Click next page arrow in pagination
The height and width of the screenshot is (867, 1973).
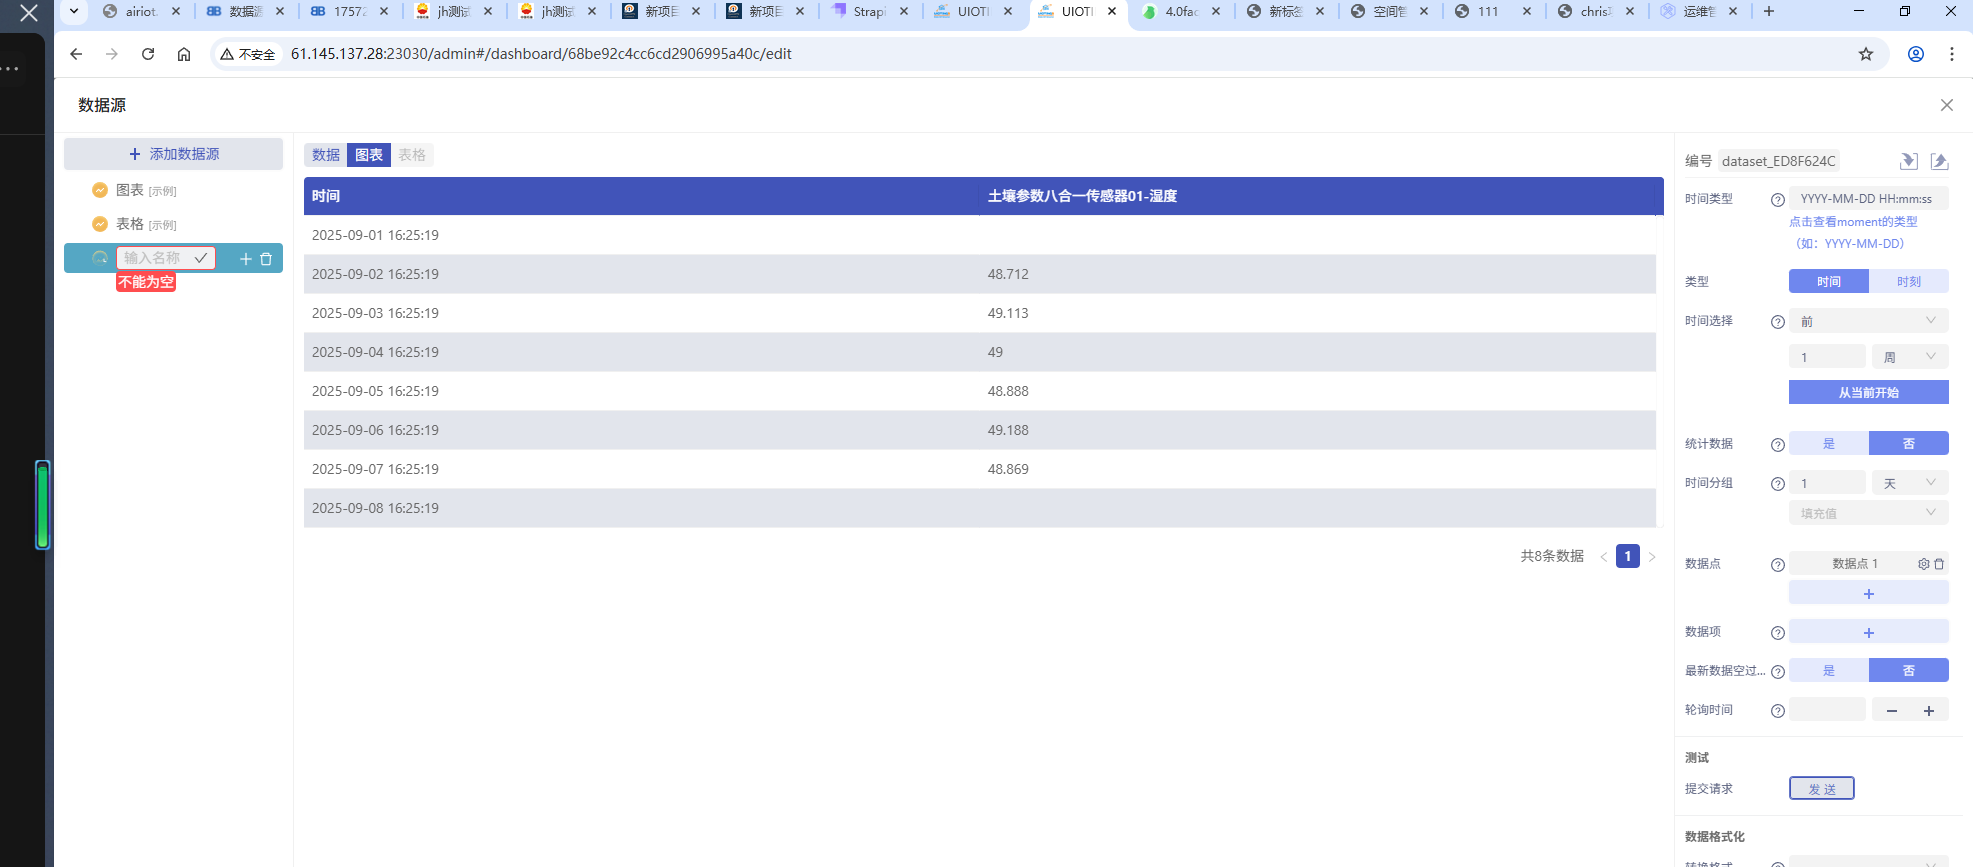pyautogui.click(x=1652, y=557)
